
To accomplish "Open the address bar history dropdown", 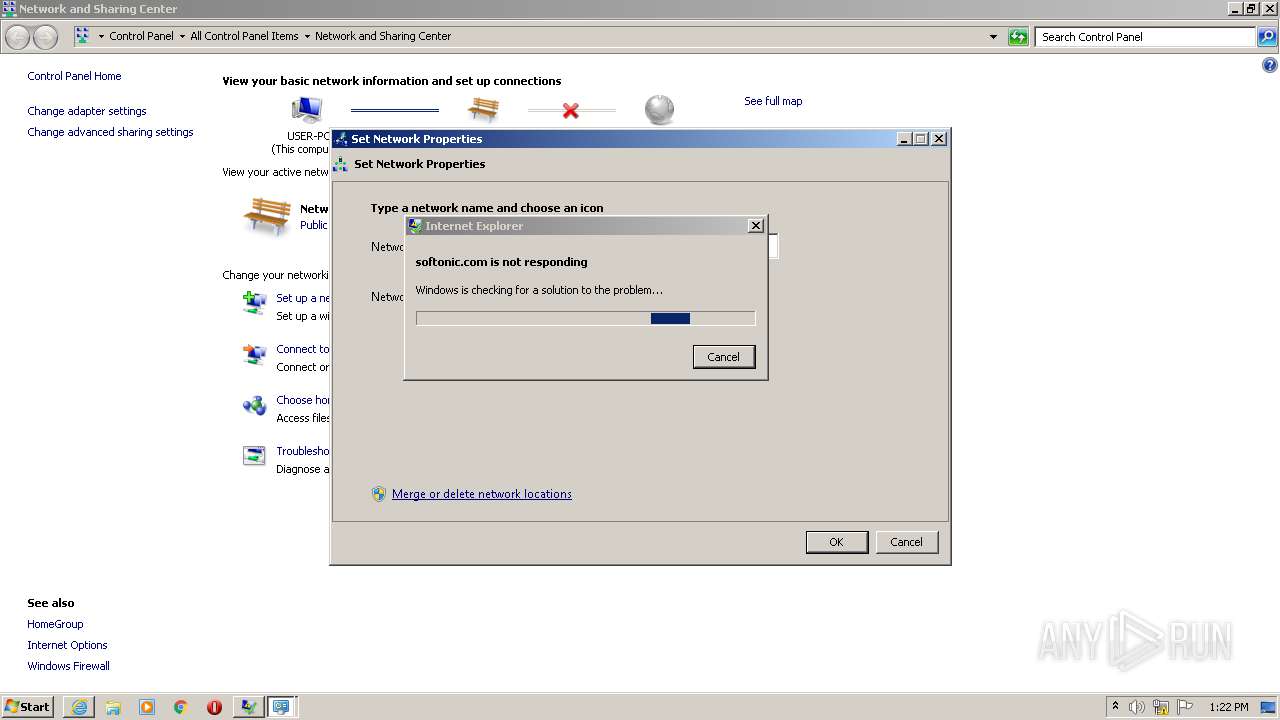I will point(993,37).
